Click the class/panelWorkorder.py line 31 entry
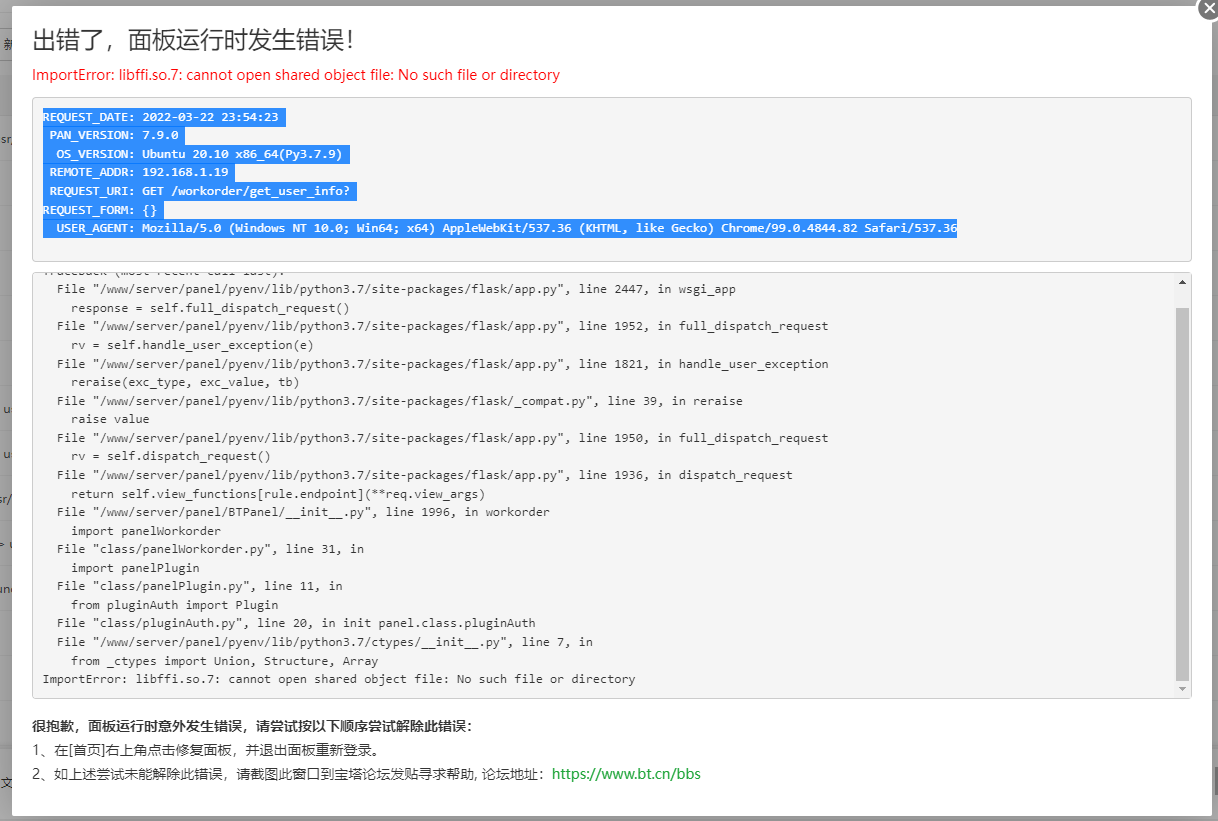The width and height of the screenshot is (1218, 821). click(x=210, y=549)
